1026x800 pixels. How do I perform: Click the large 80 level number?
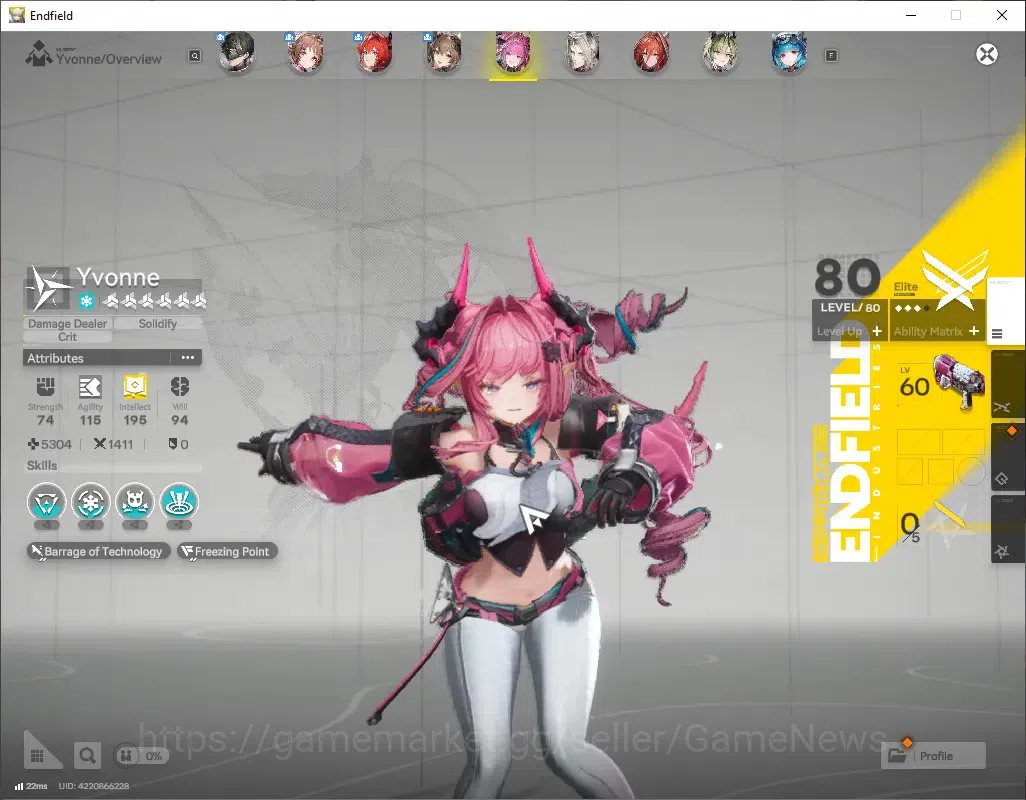pyautogui.click(x=847, y=277)
